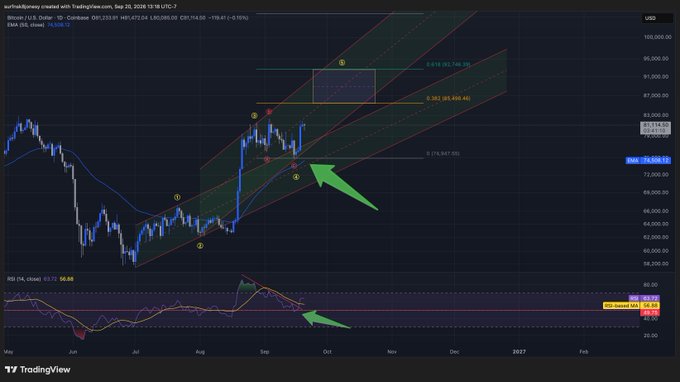Click the shaded target rectangle between Fibonacci levels
Screen dimensions: 680x382
[x=344, y=86]
